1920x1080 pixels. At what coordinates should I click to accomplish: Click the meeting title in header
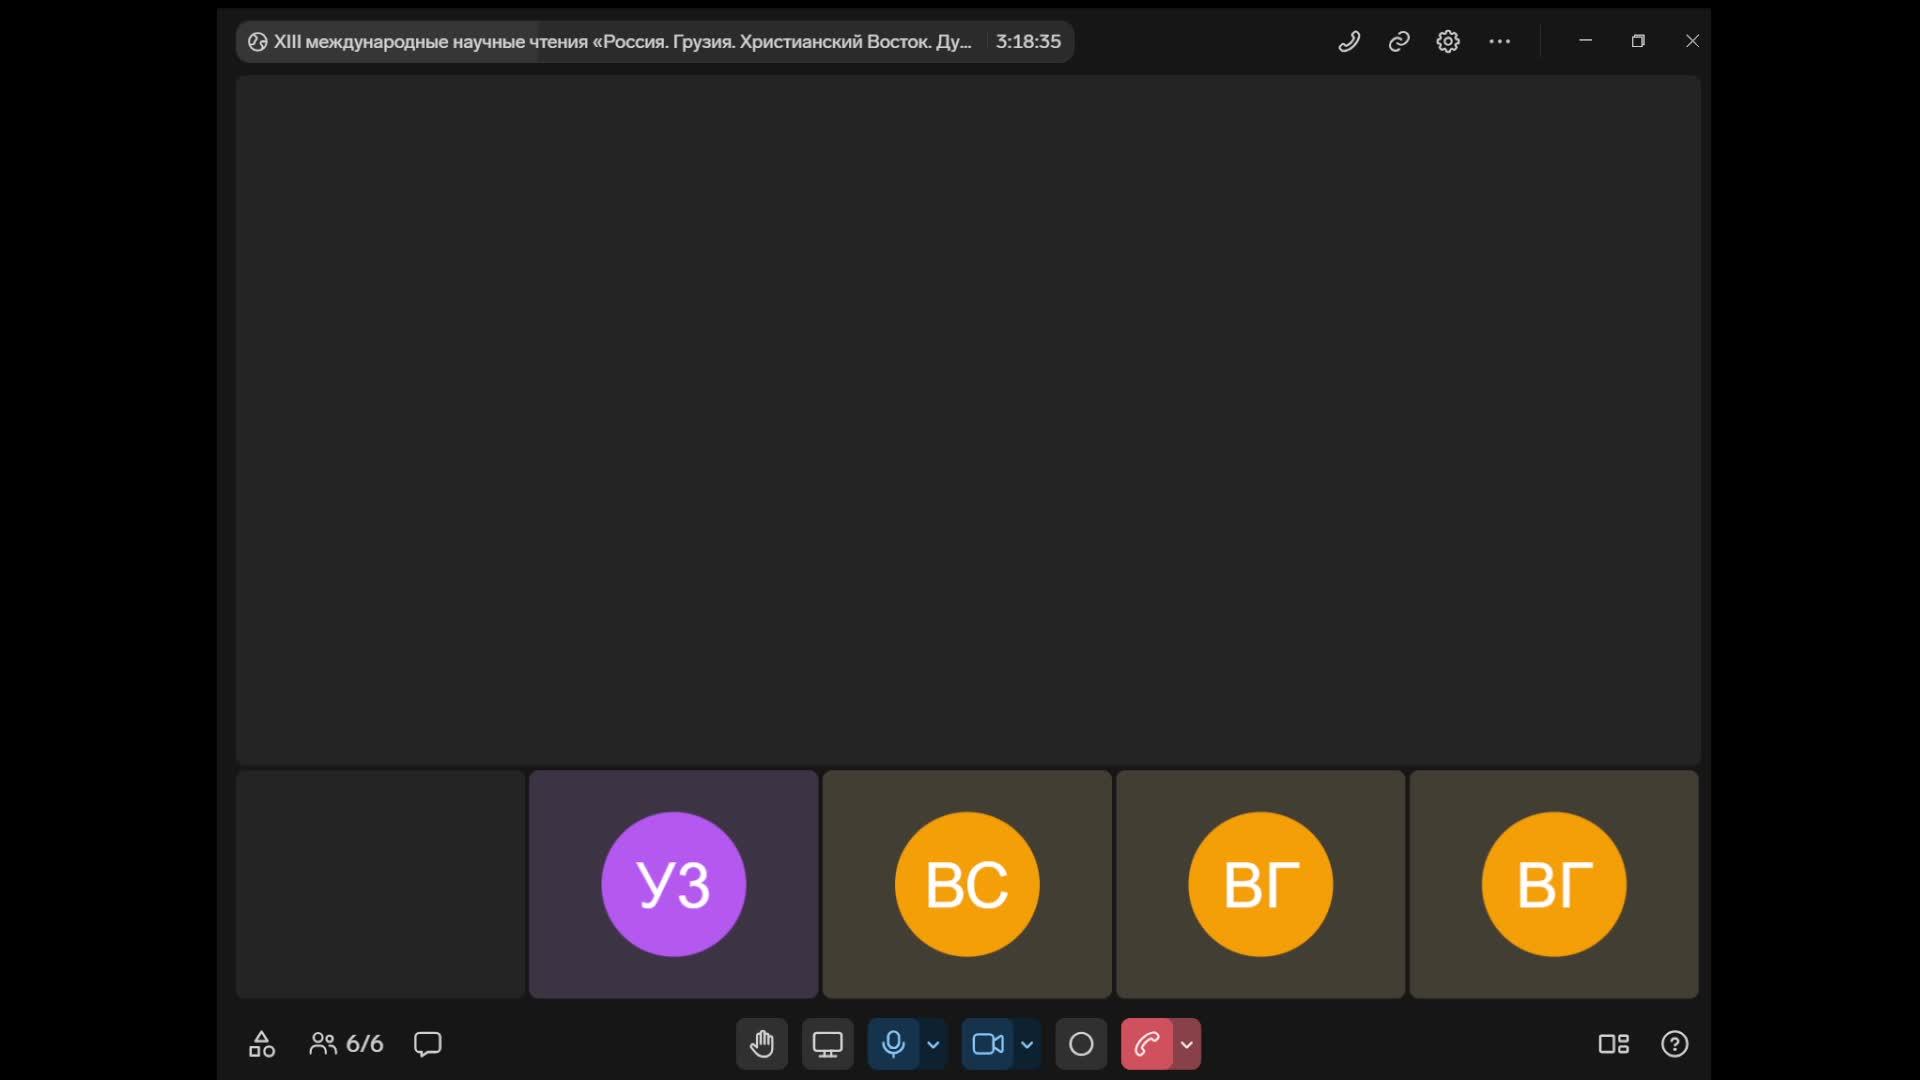[x=620, y=41]
